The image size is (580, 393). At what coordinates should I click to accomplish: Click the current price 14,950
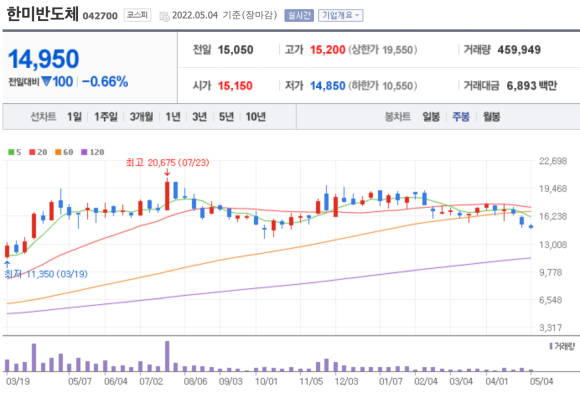pyautogui.click(x=44, y=59)
